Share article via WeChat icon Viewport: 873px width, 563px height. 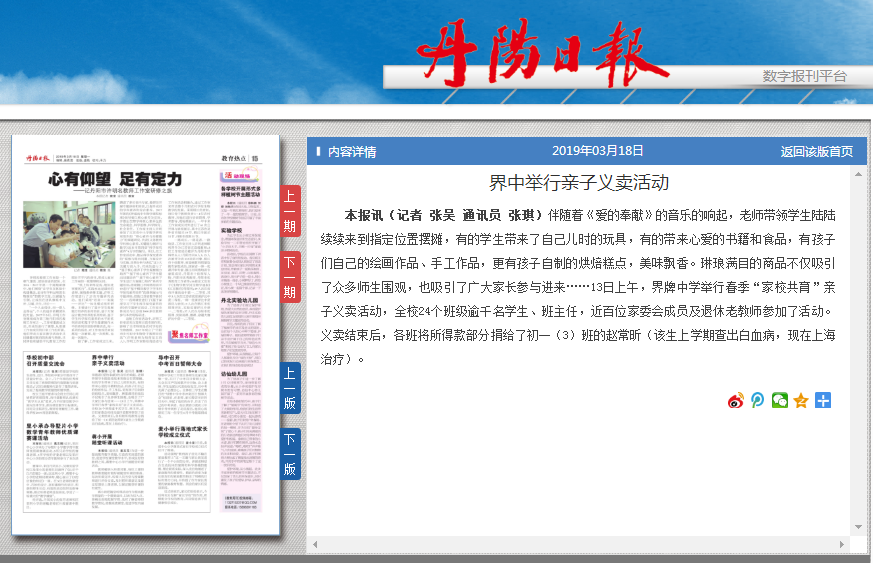pyautogui.click(x=779, y=400)
